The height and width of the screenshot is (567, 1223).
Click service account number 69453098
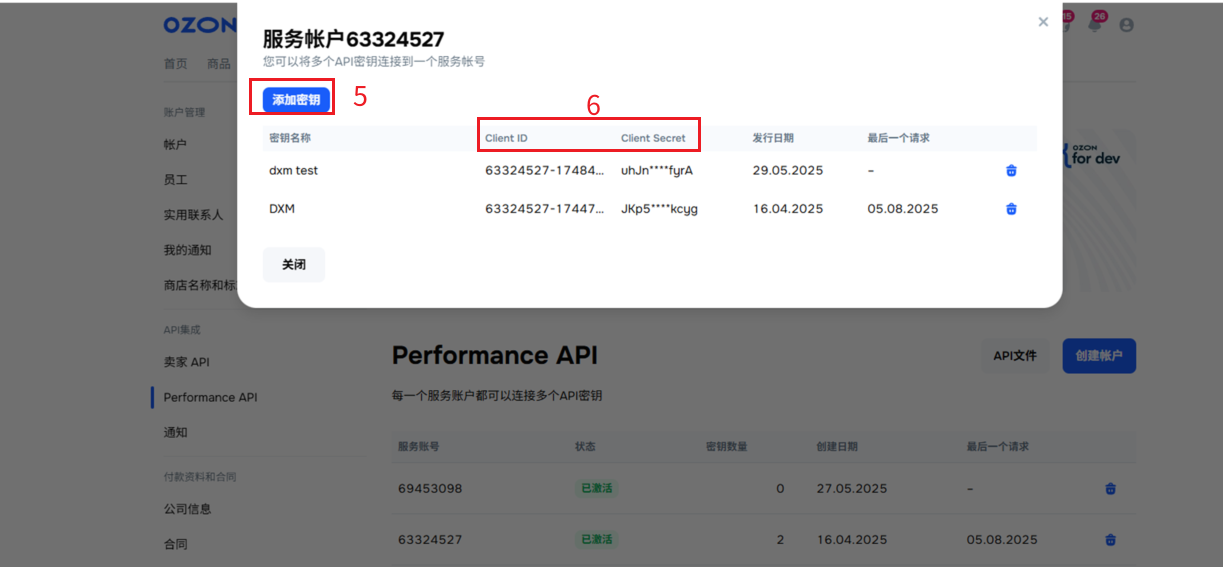point(430,489)
